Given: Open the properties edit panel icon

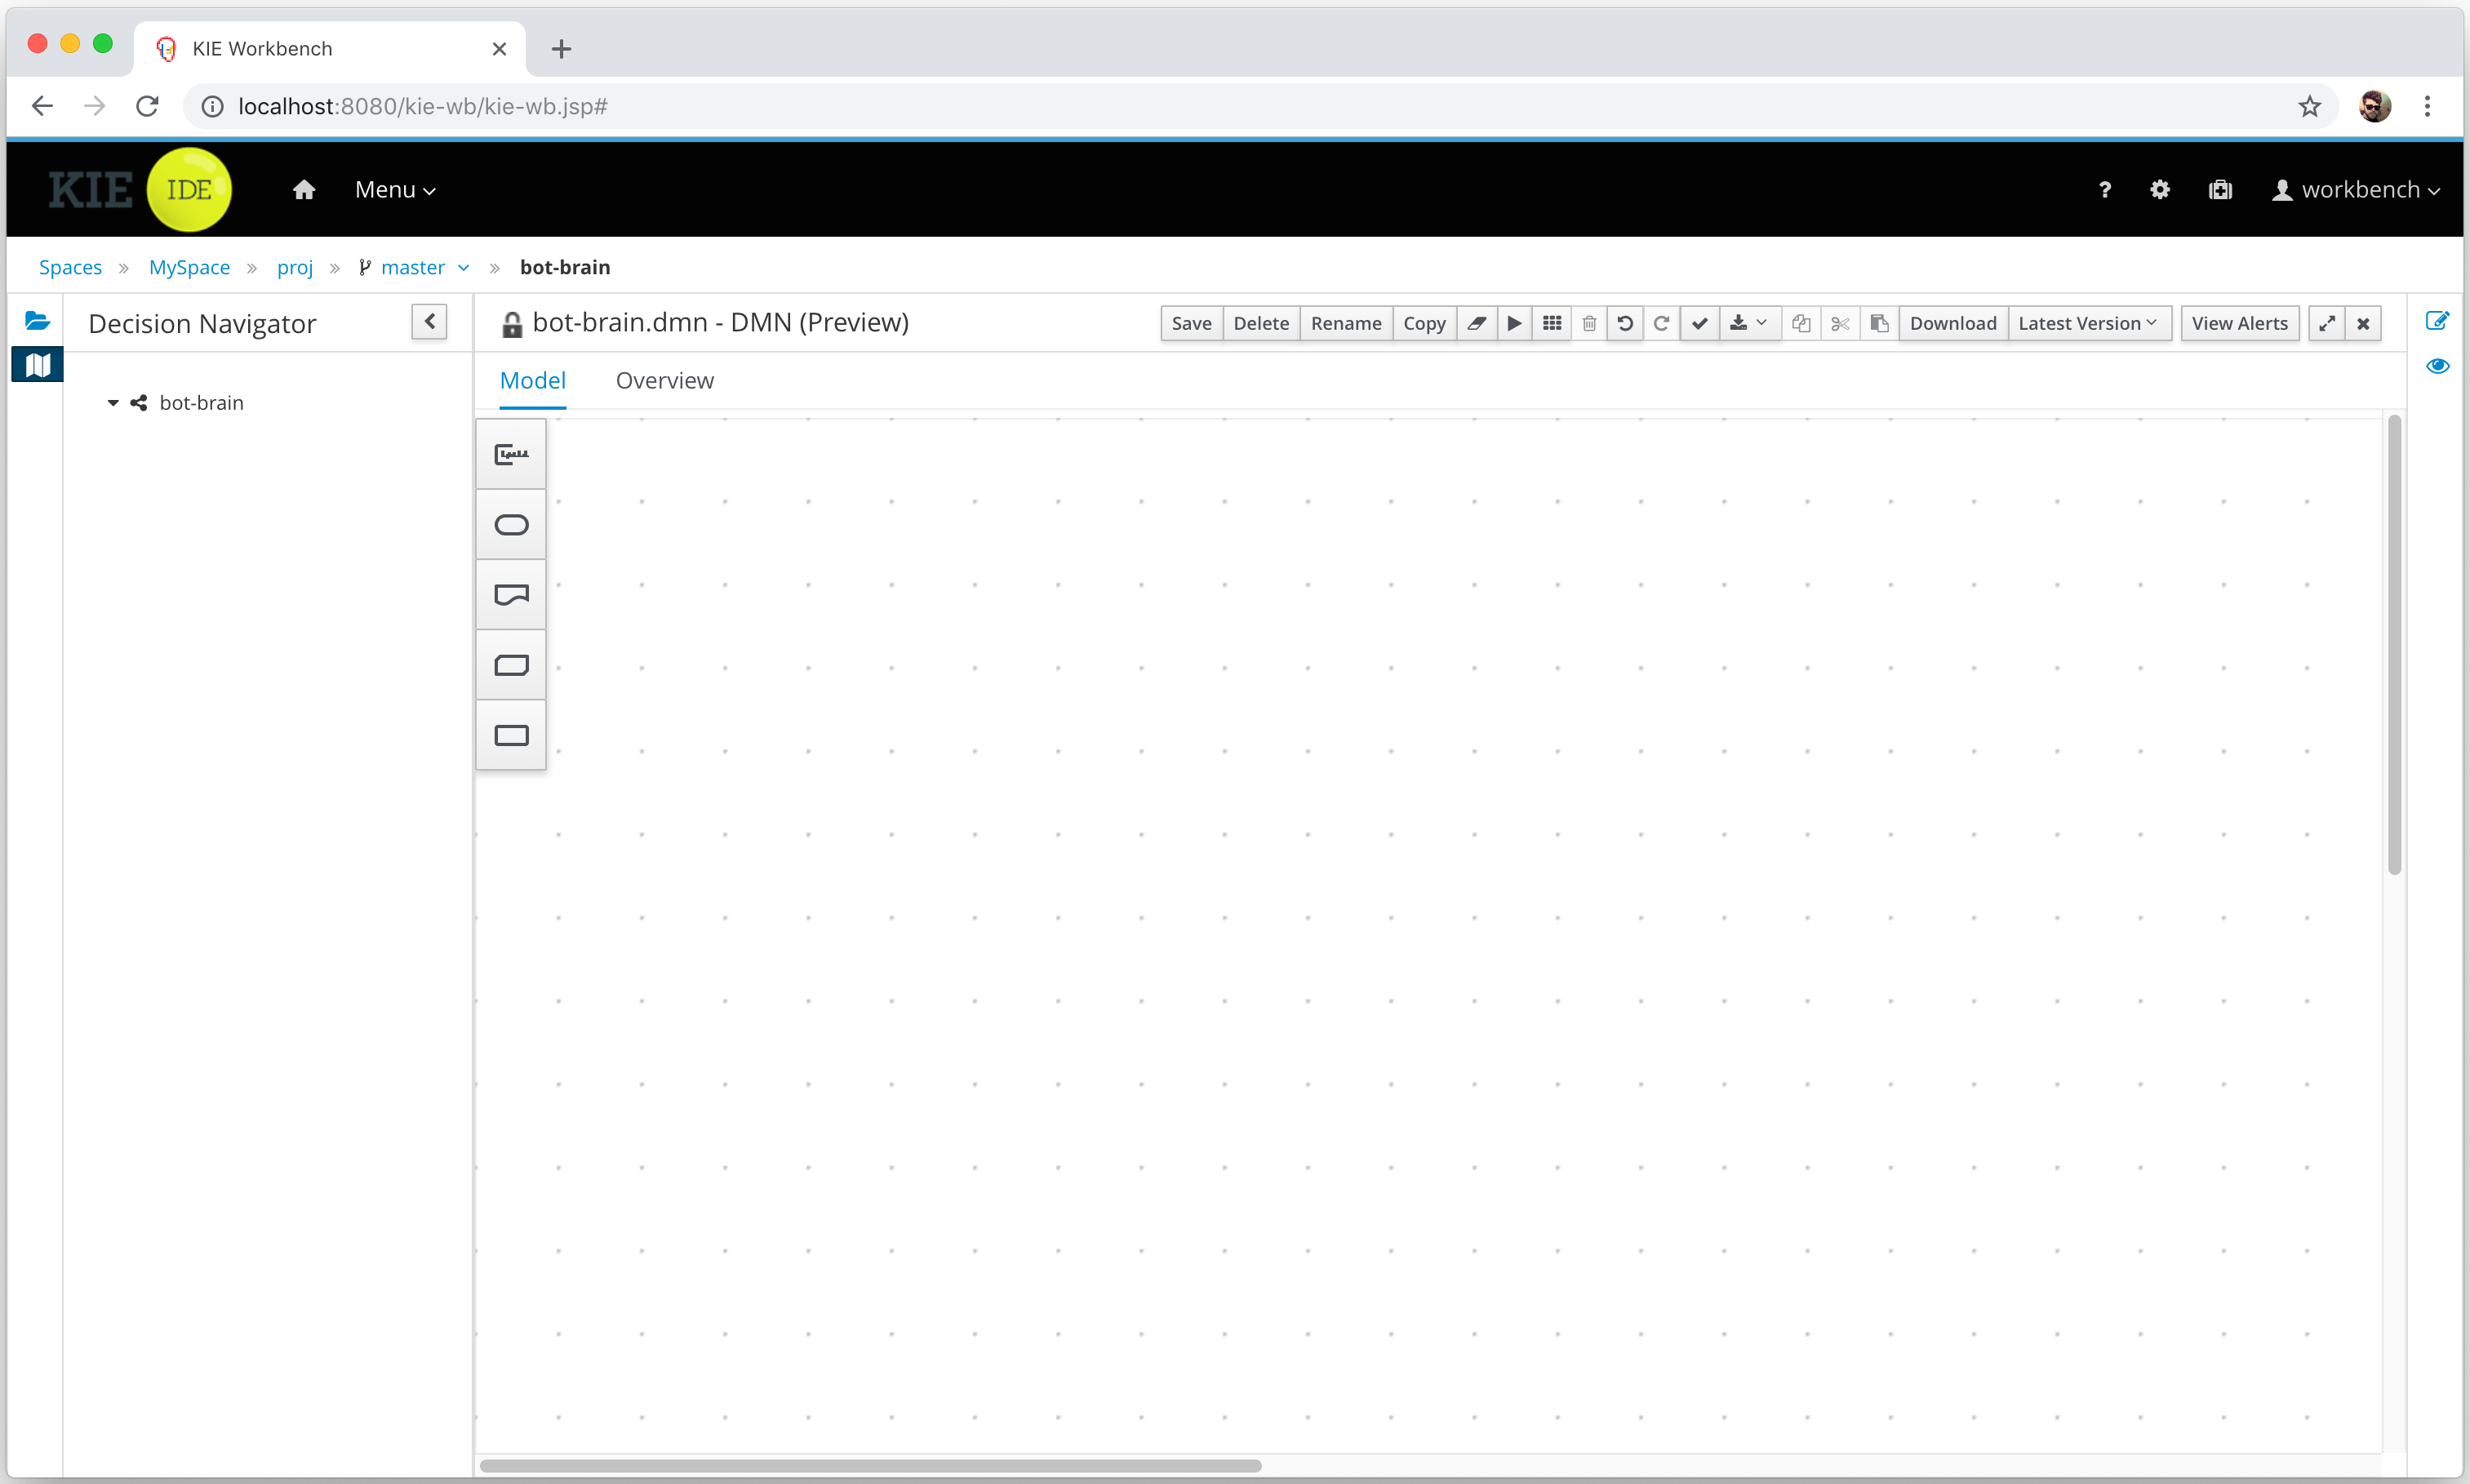Looking at the screenshot, I should (x=2437, y=321).
